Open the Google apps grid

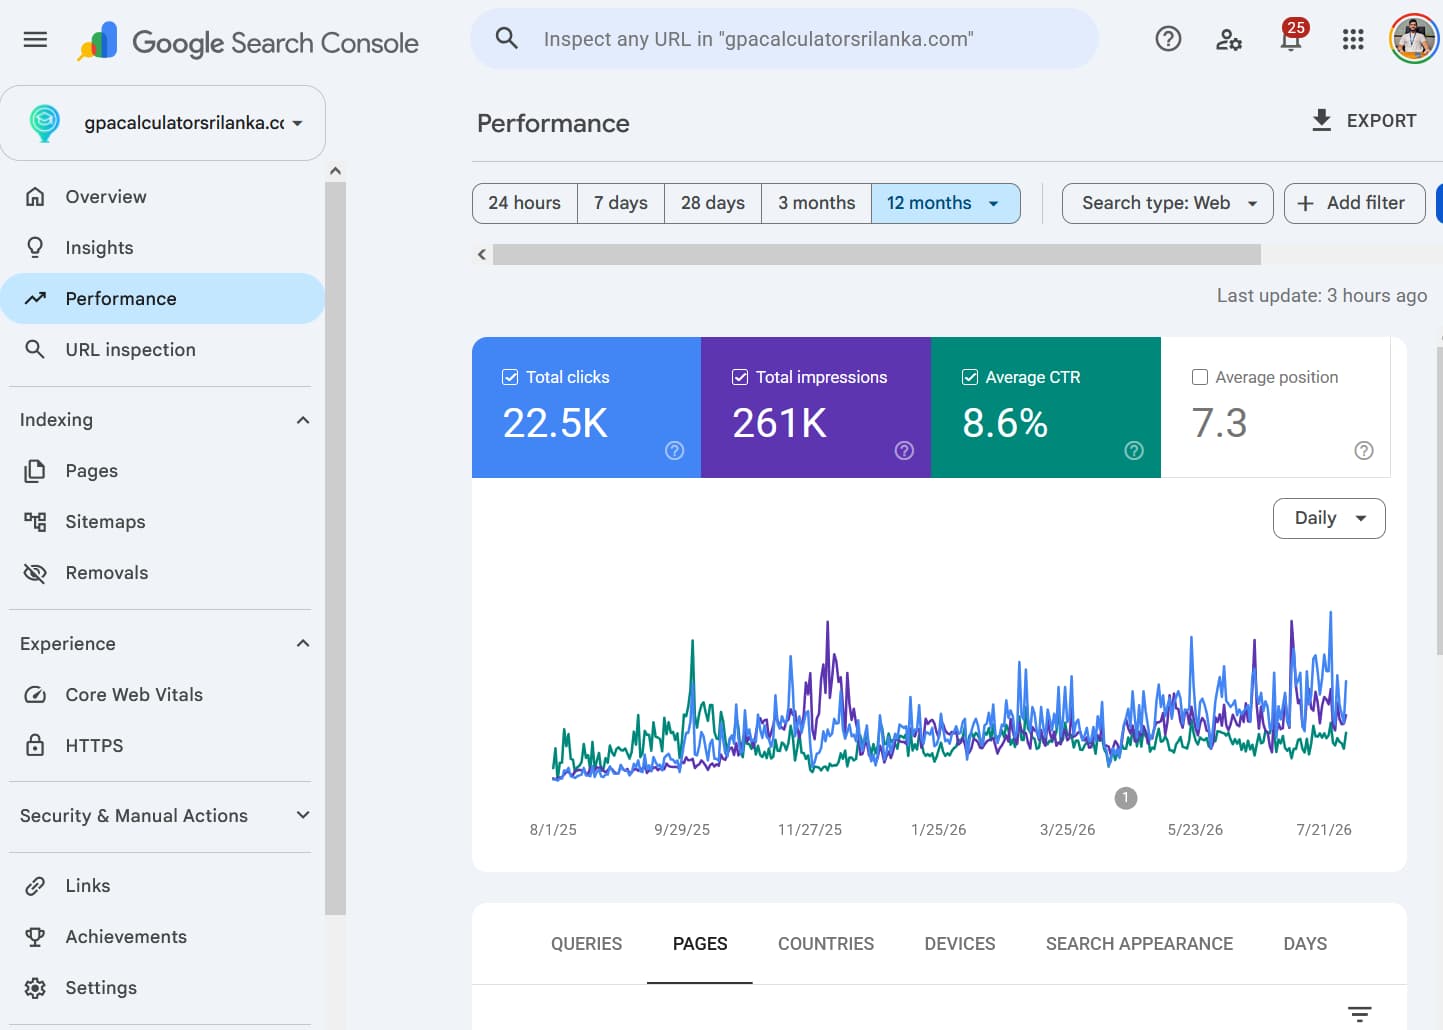(1353, 39)
